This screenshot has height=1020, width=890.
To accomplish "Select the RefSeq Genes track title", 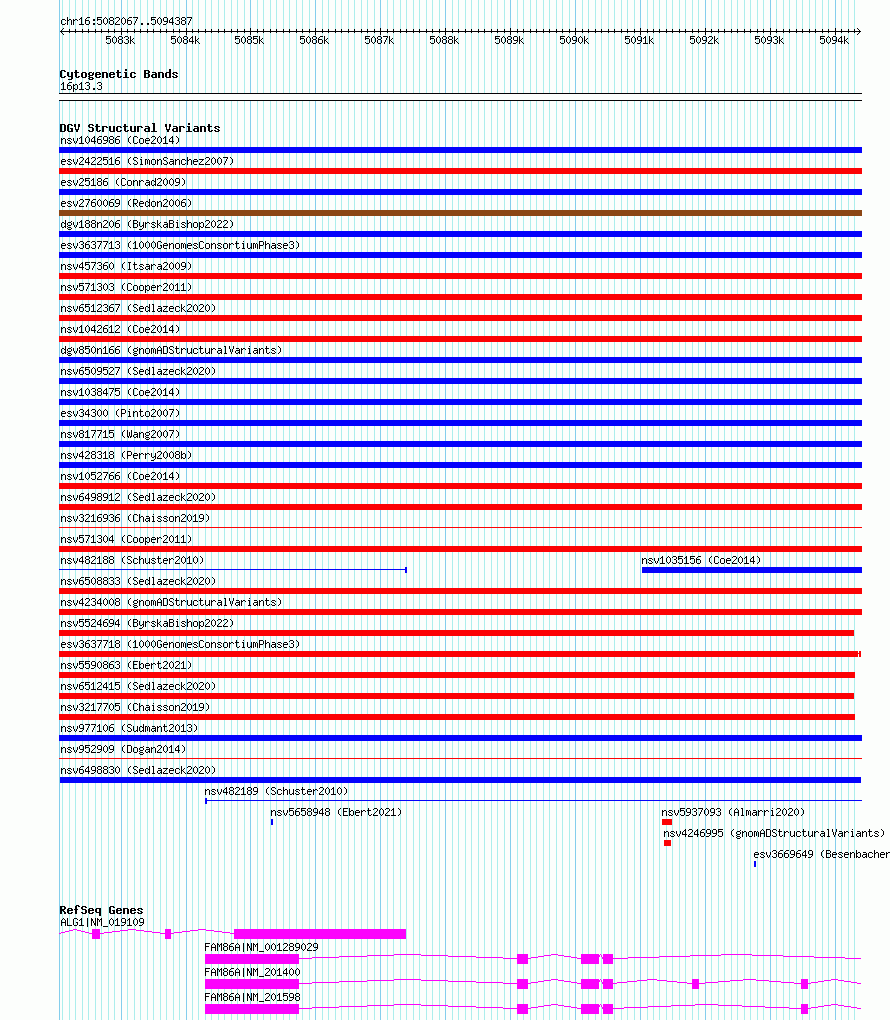I will point(101,910).
